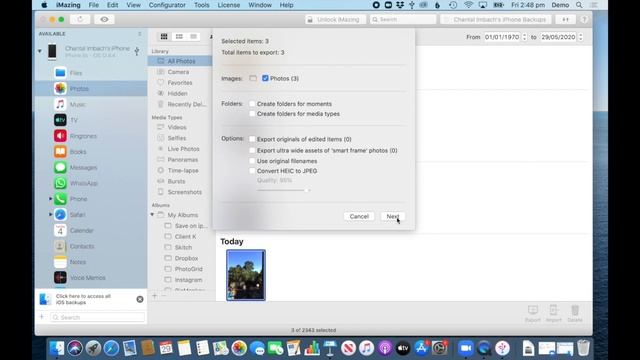Click the toolbar Search field
This screenshot has width=640, height=360.
pos(403,19)
